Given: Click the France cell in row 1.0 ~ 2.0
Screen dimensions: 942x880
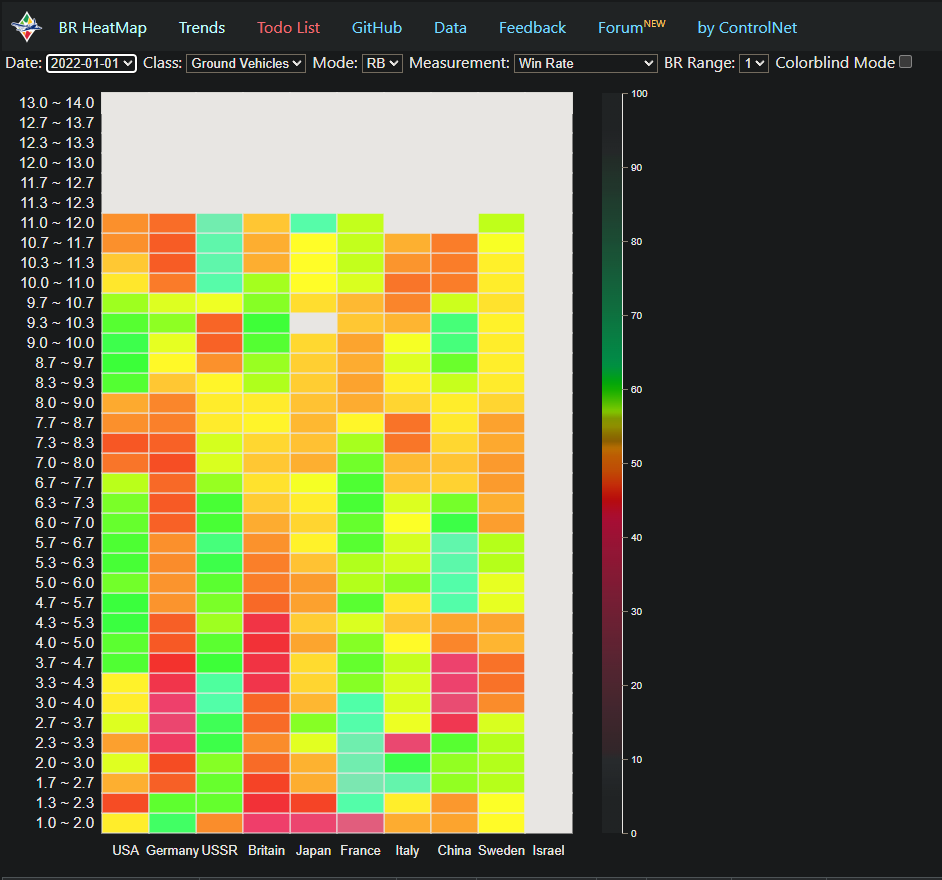Looking at the screenshot, I should (360, 823).
